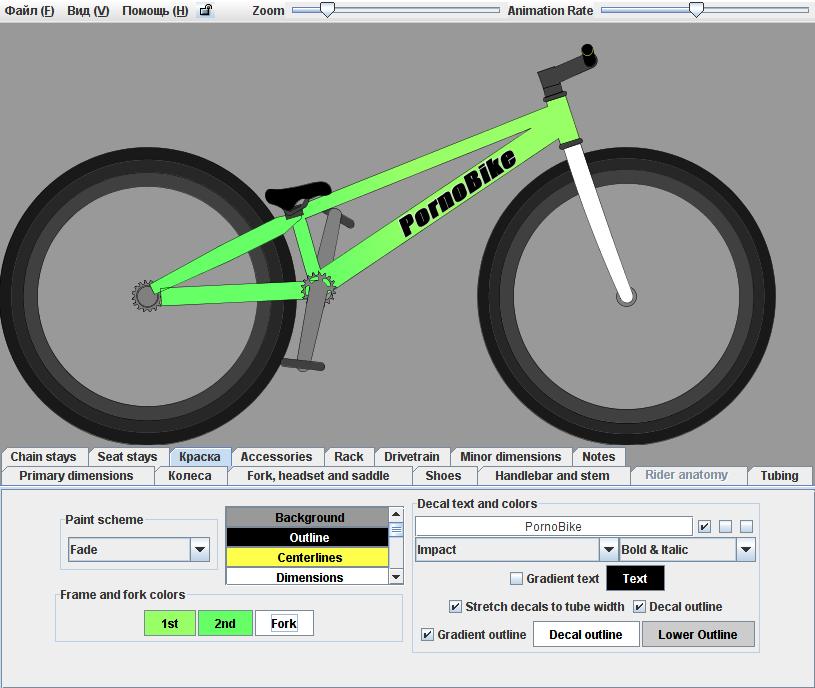Select the Handlebar and stem tab
The height and width of the screenshot is (688, 815).
pyautogui.click(x=552, y=476)
